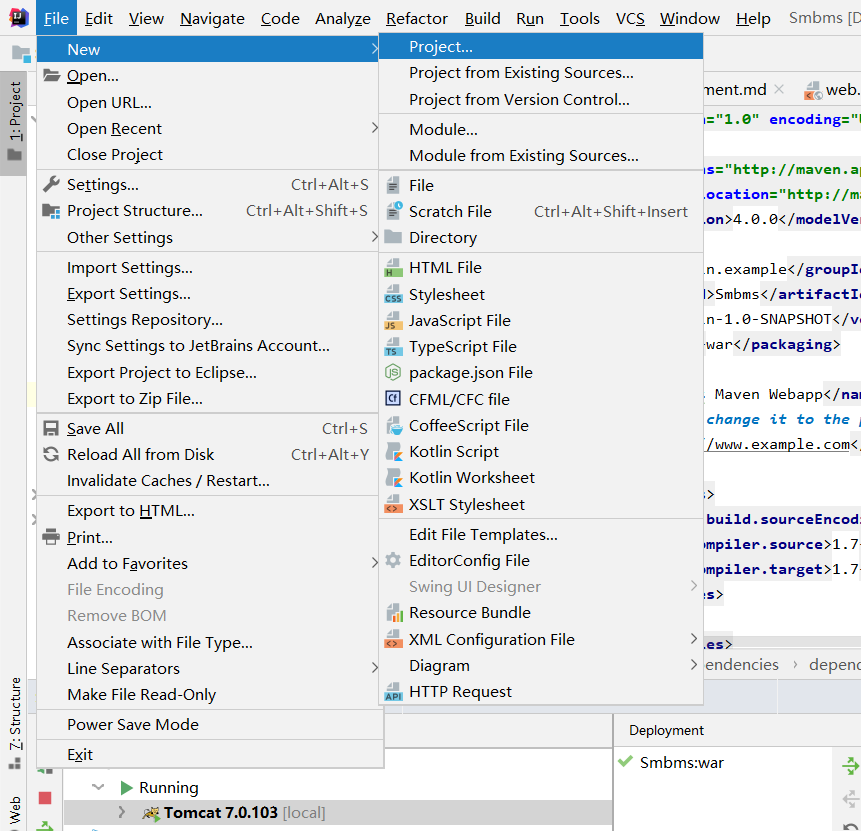The width and height of the screenshot is (861, 831).
Task: Select Edit File Templates...
Action: pos(541,534)
